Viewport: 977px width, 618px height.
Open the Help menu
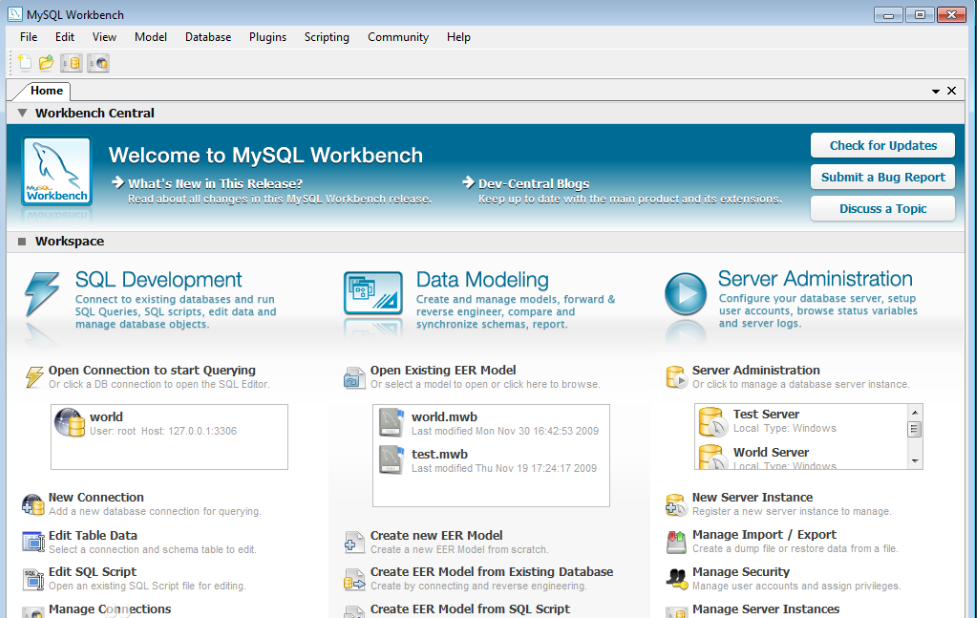point(459,37)
